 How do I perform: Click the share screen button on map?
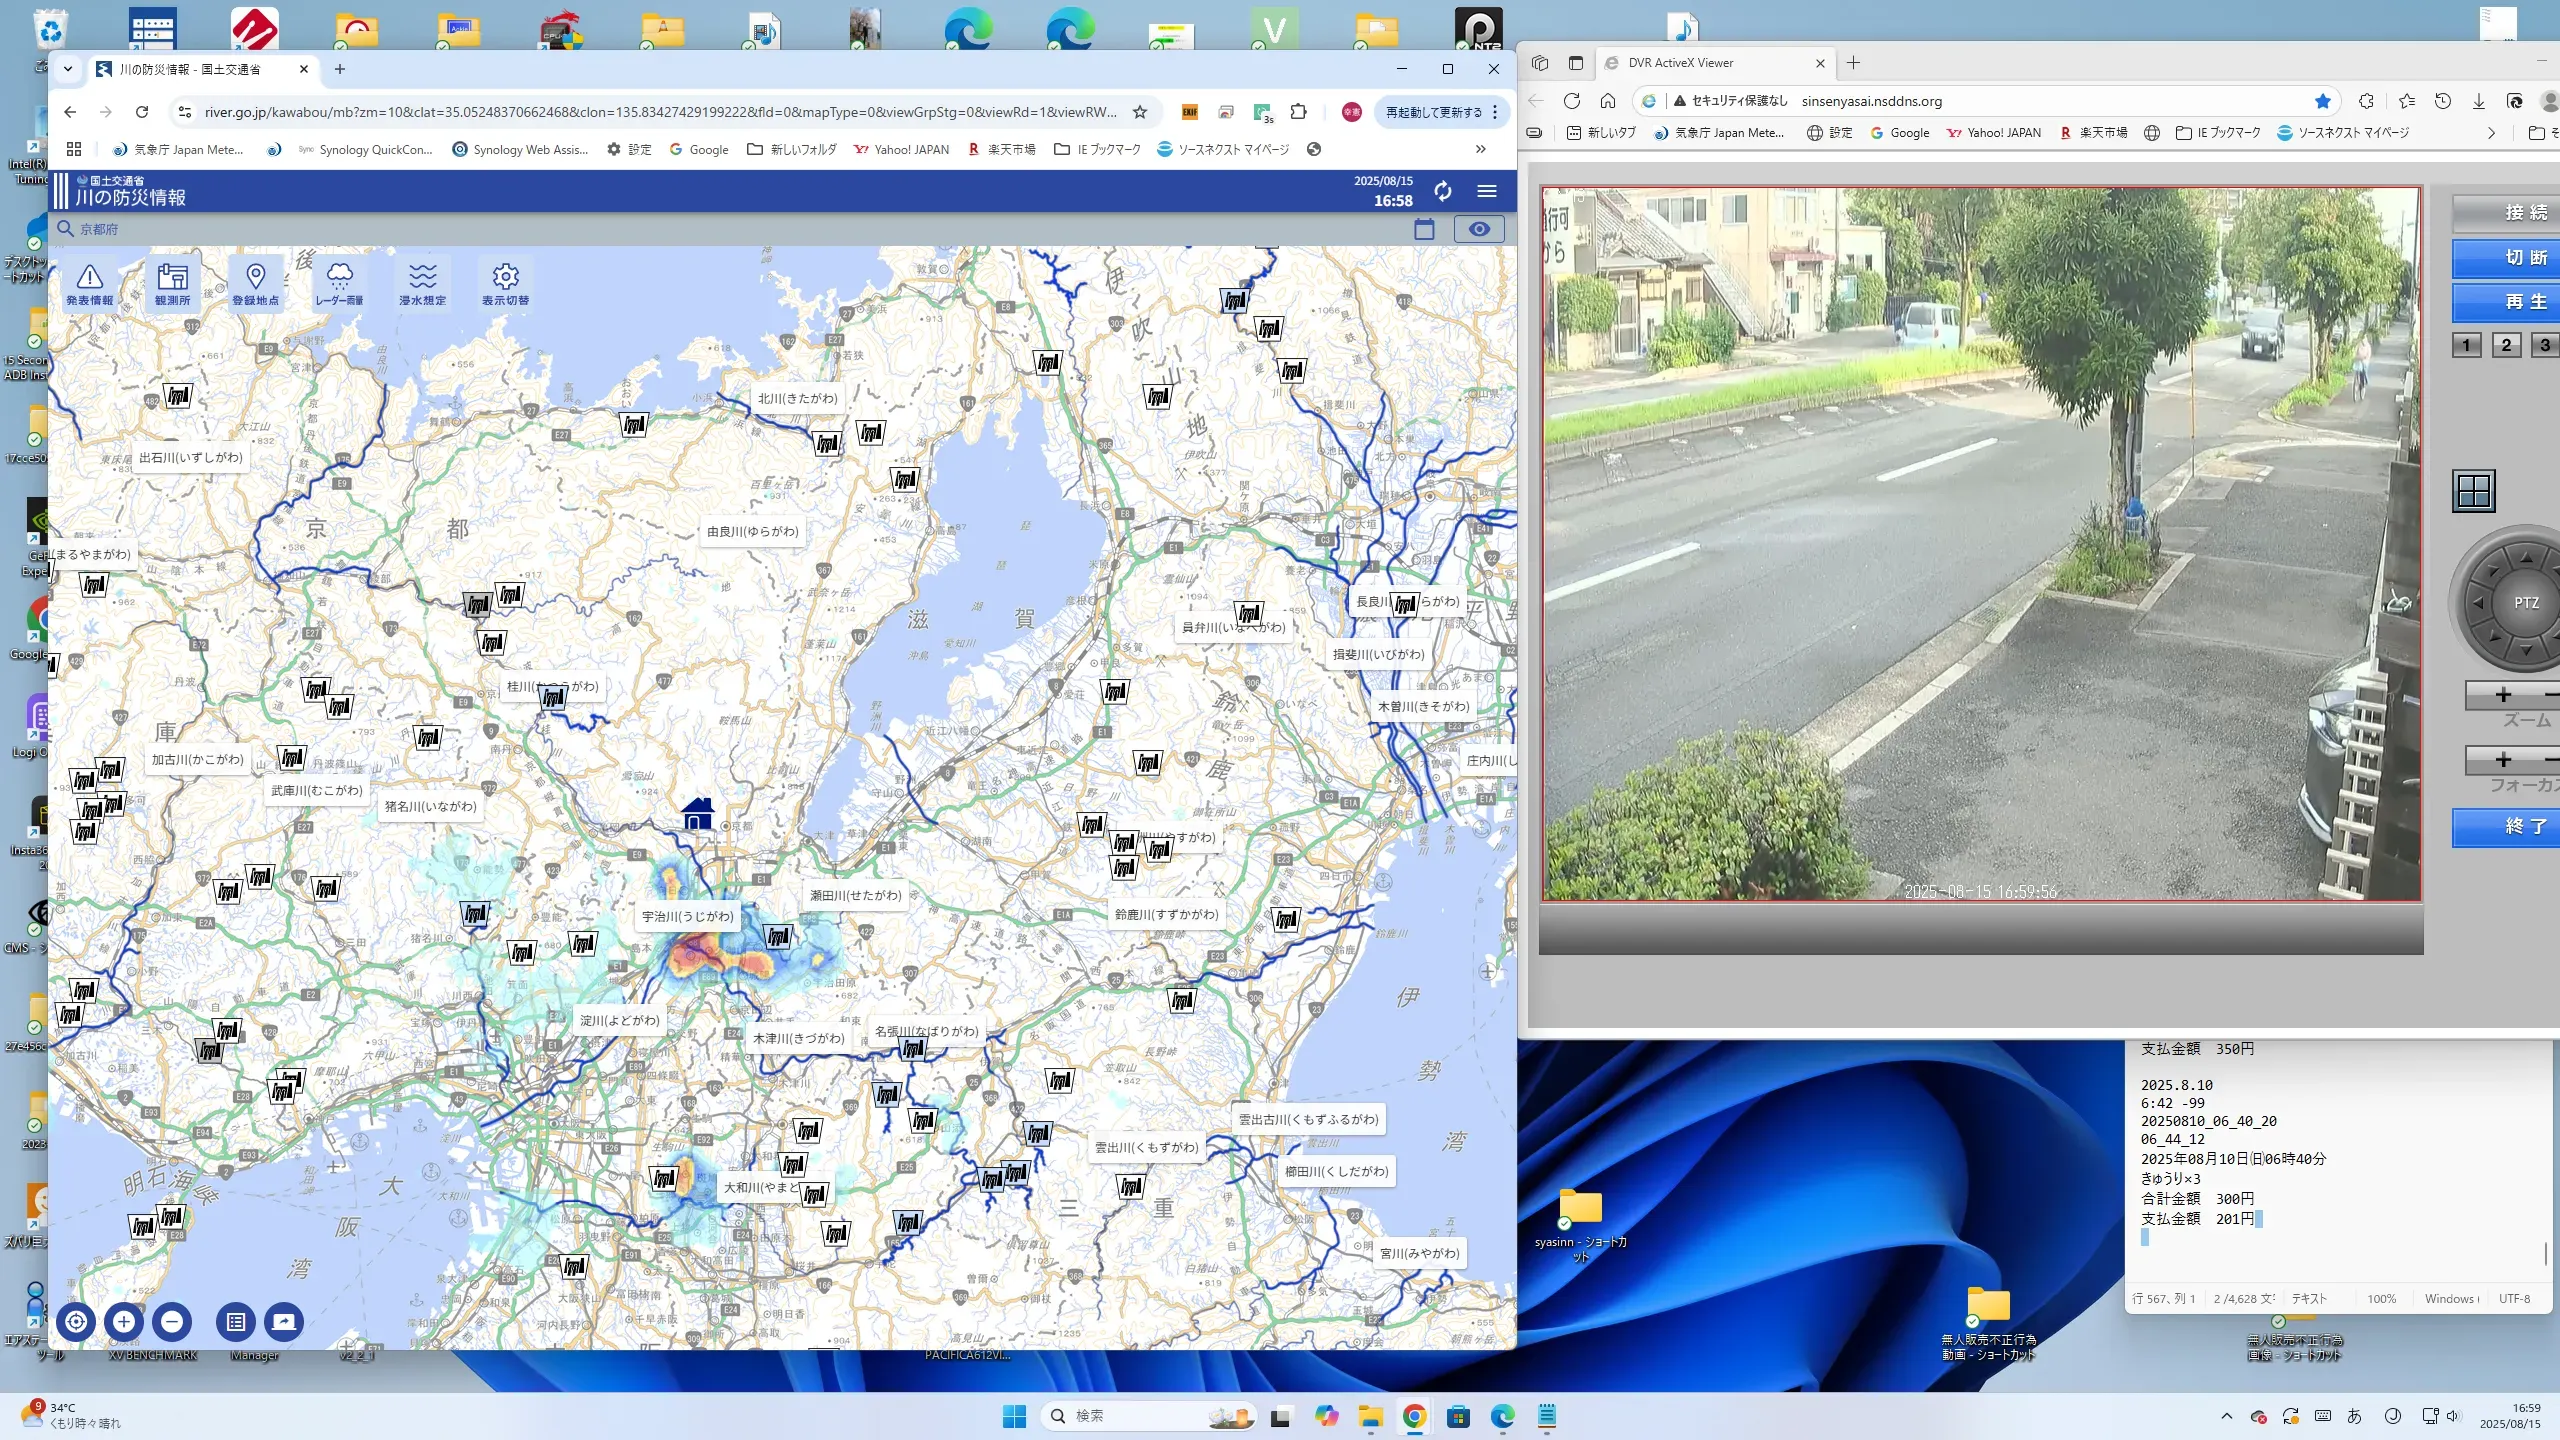[284, 1322]
